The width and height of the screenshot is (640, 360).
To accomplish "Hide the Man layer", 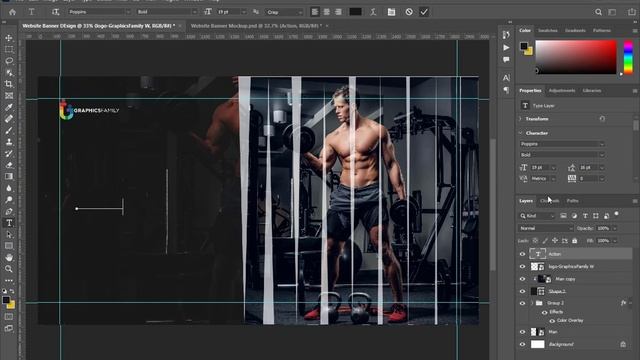I will [x=522, y=332].
